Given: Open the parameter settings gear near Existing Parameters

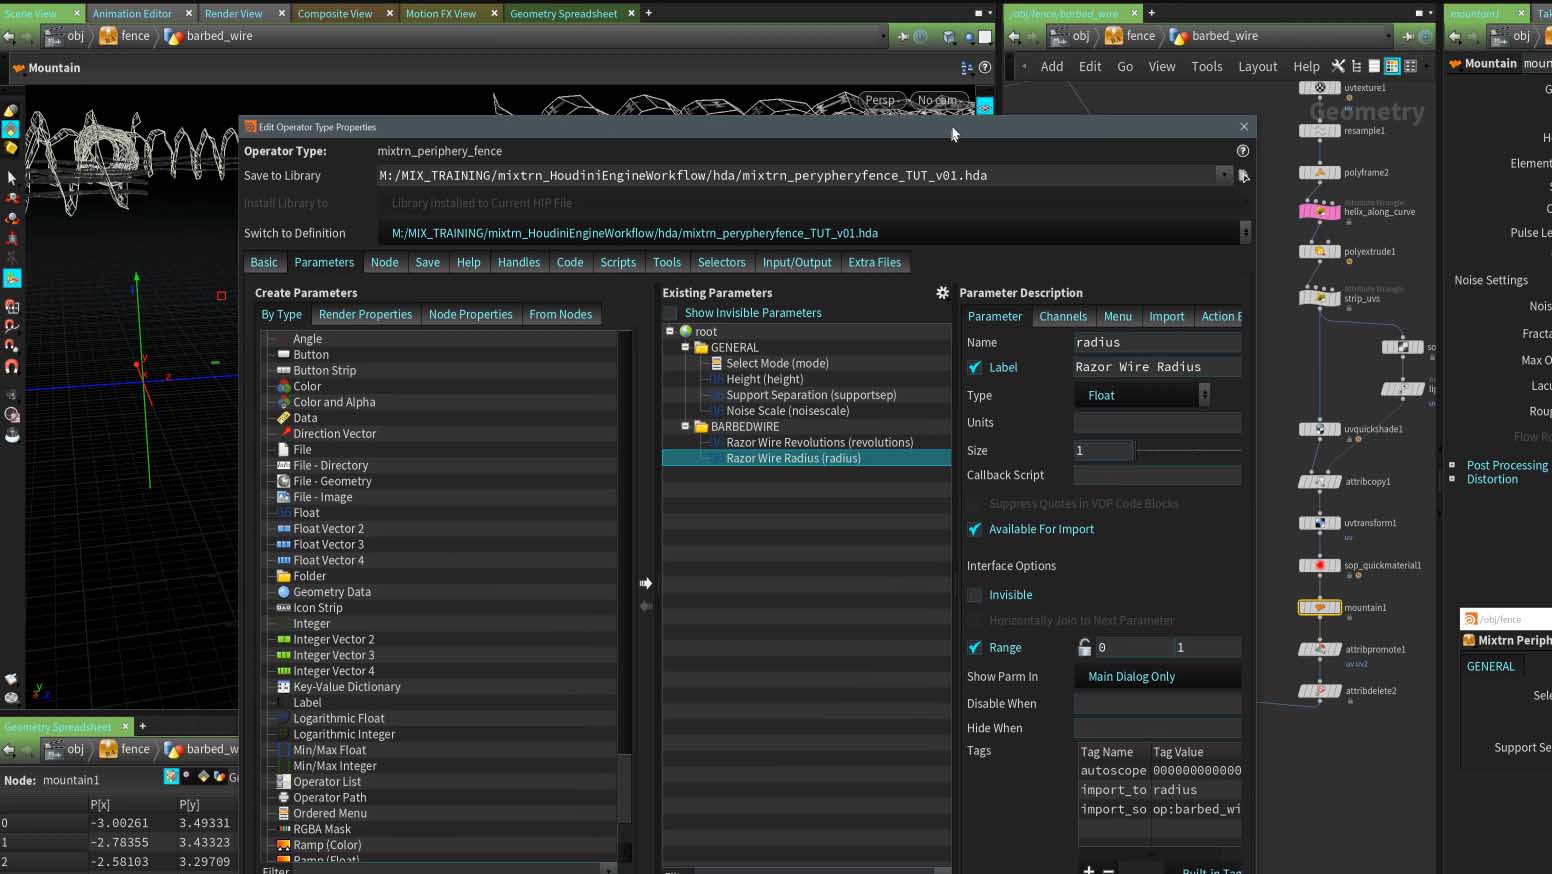Looking at the screenshot, I should click(x=941, y=292).
